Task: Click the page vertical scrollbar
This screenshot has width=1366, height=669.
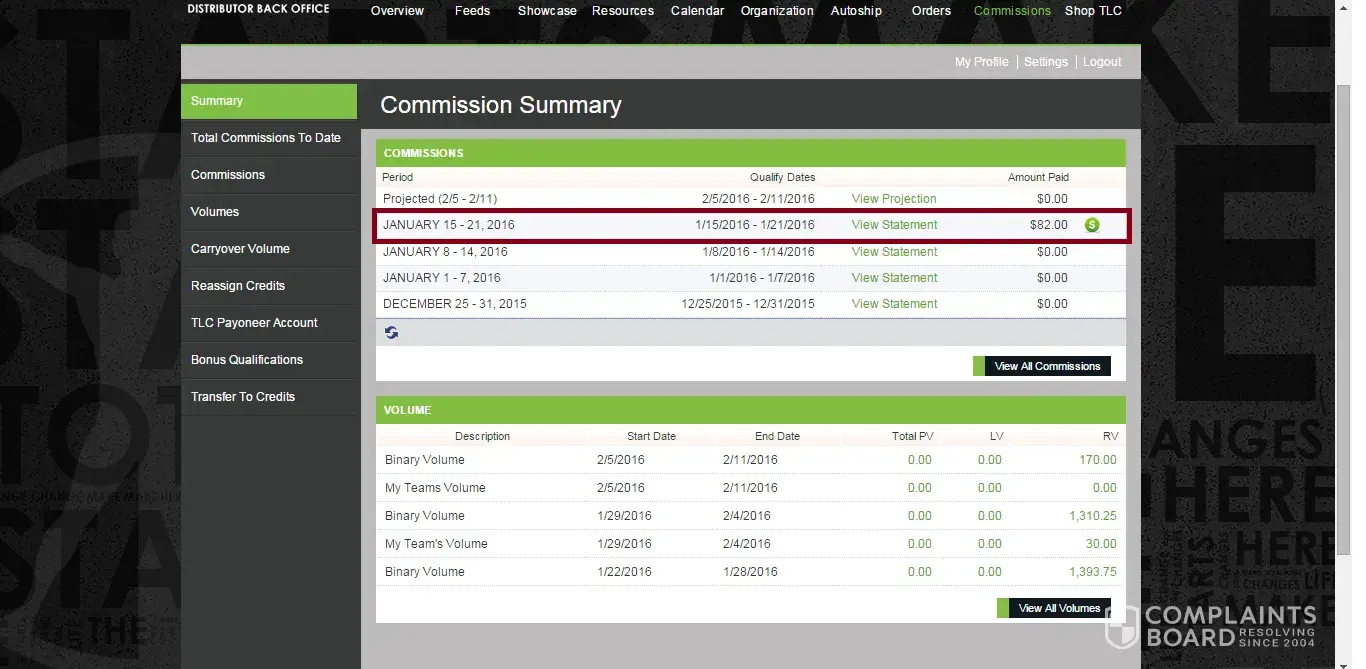Action: point(1344,300)
